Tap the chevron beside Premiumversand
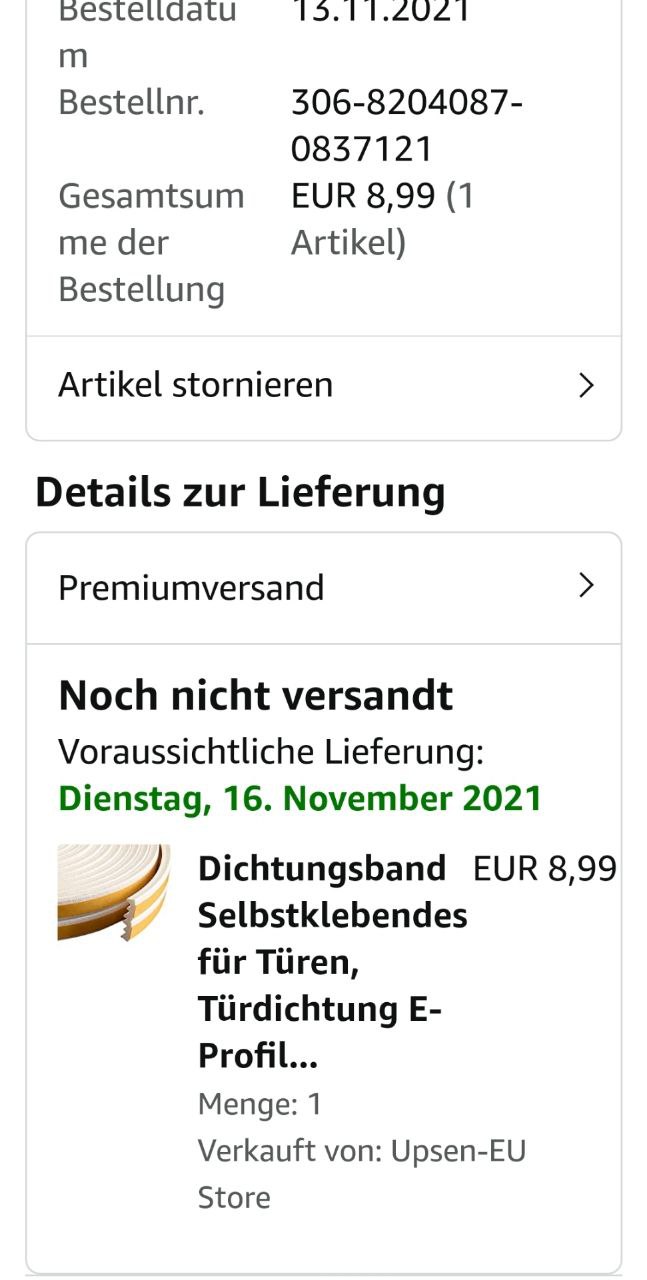The image size is (647, 1280). coord(587,587)
